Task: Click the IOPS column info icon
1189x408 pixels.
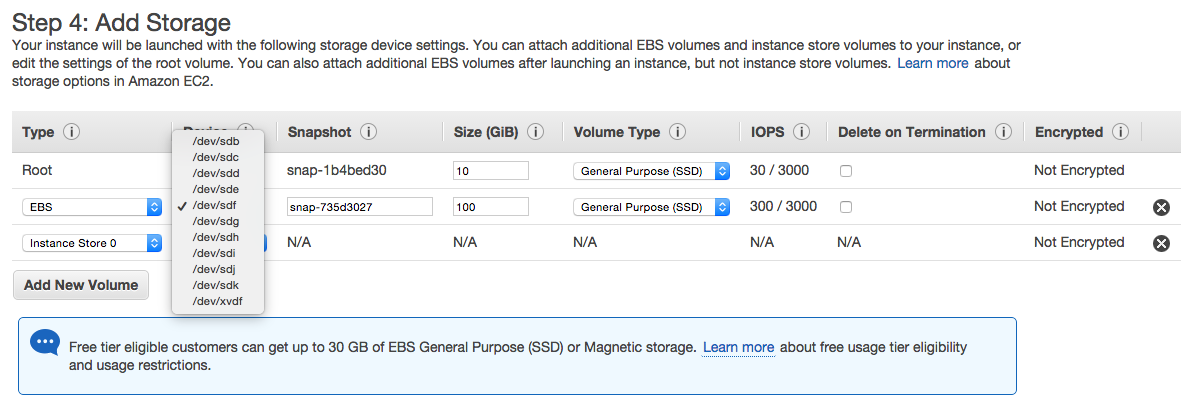Action: tap(801, 132)
